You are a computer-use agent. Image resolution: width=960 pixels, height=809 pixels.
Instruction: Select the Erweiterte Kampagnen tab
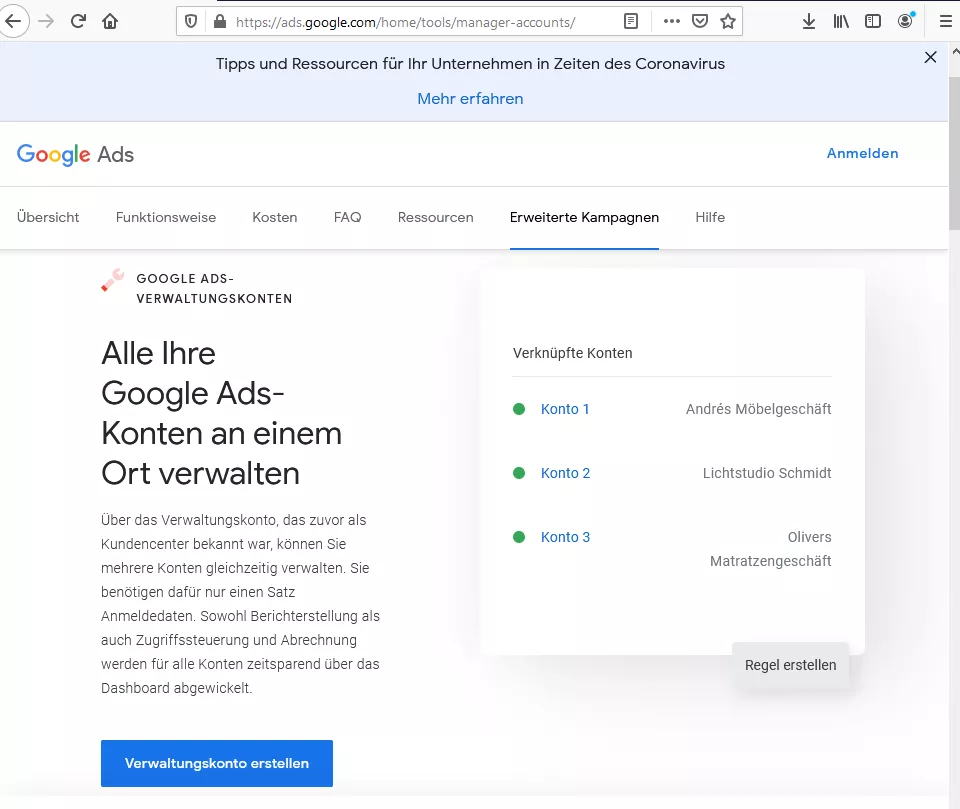pyautogui.click(x=584, y=217)
